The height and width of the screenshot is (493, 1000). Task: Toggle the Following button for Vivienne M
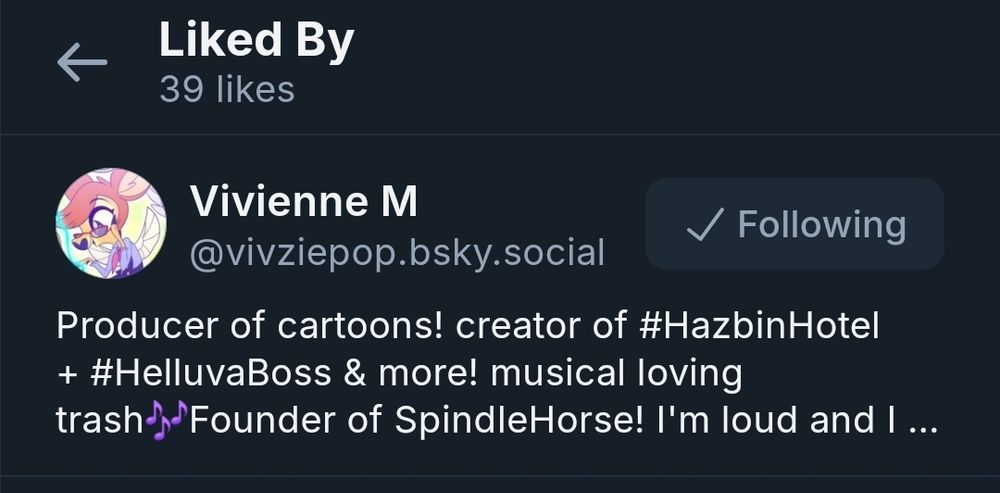794,224
